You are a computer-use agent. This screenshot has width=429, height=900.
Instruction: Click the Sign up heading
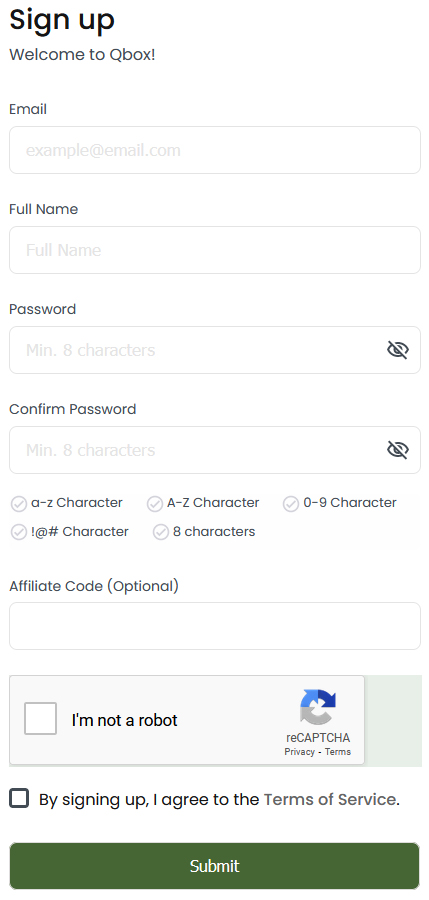click(62, 20)
